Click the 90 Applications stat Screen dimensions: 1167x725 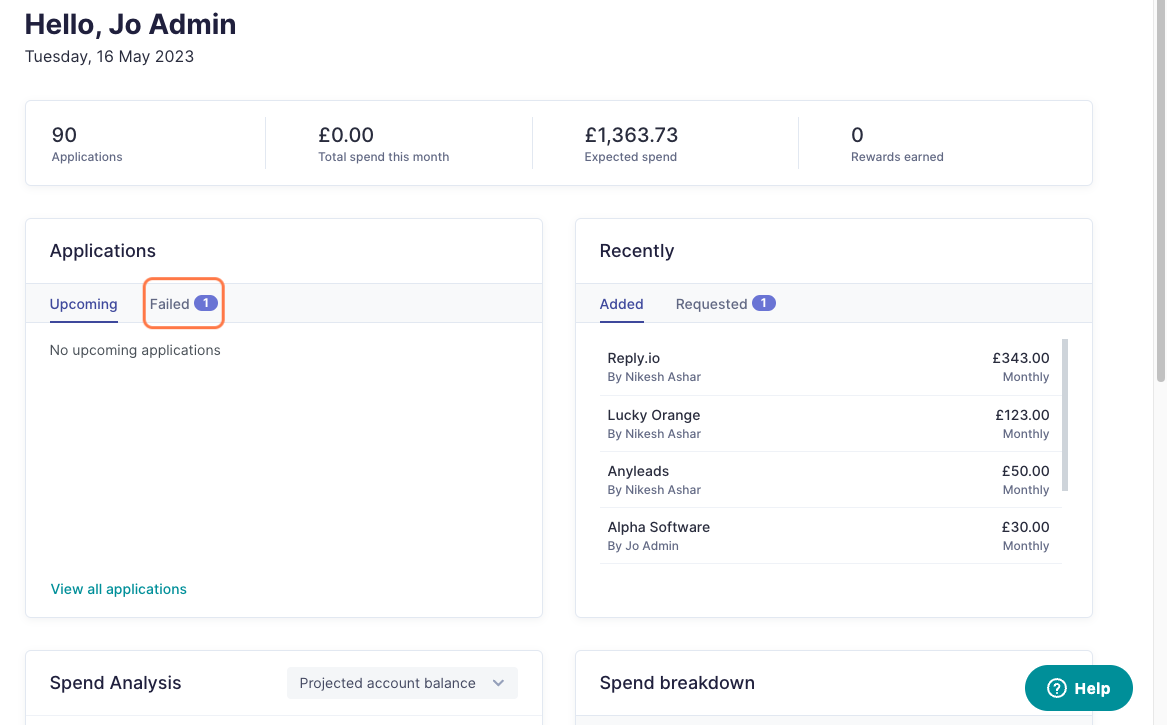pos(86,144)
